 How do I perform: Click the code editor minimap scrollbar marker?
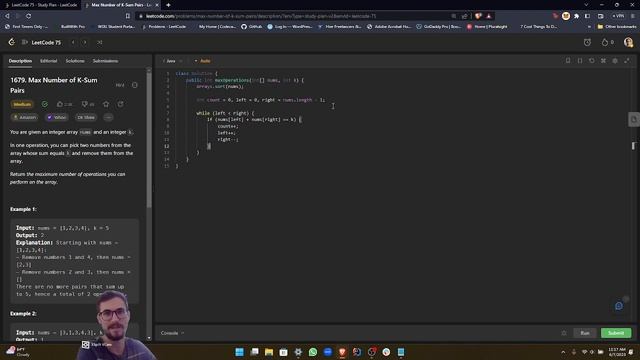click(x=633, y=146)
